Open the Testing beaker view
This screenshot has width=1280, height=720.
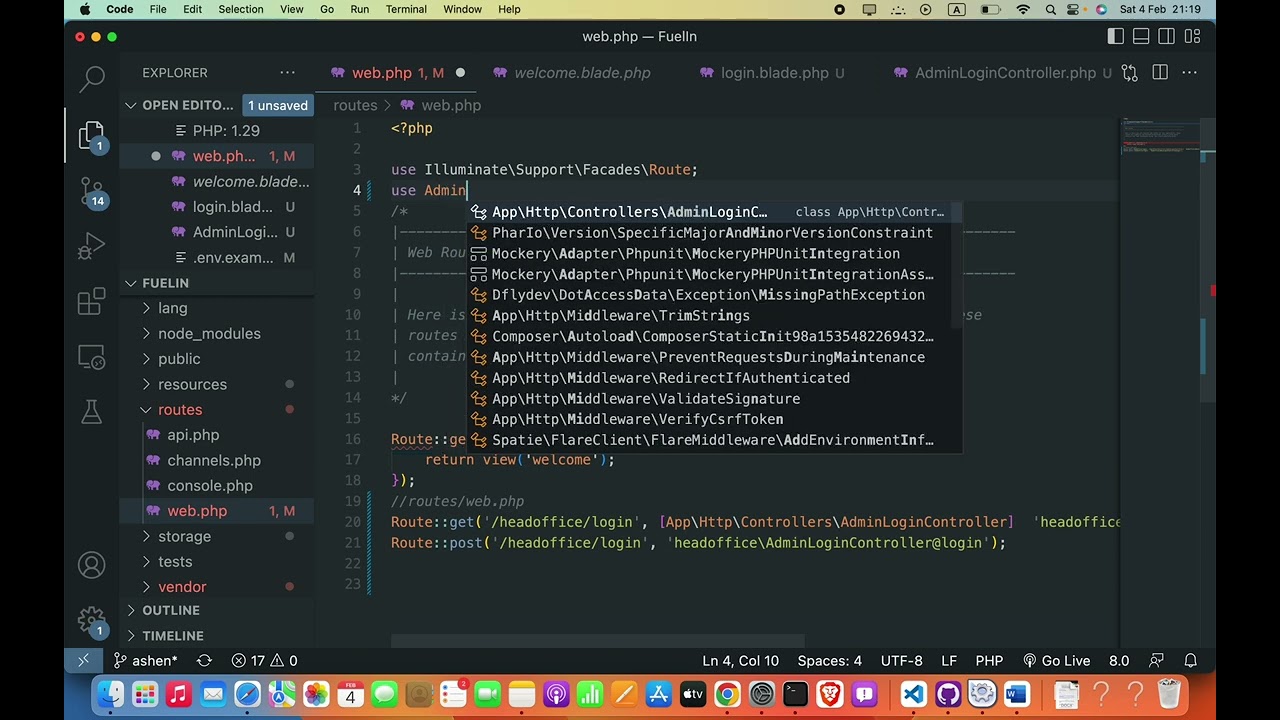click(x=92, y=411)
